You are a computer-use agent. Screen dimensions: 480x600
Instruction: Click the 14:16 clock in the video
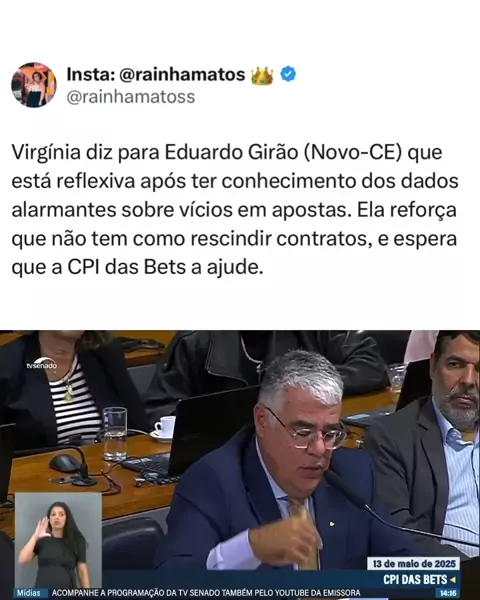click(x=447, y=593)
